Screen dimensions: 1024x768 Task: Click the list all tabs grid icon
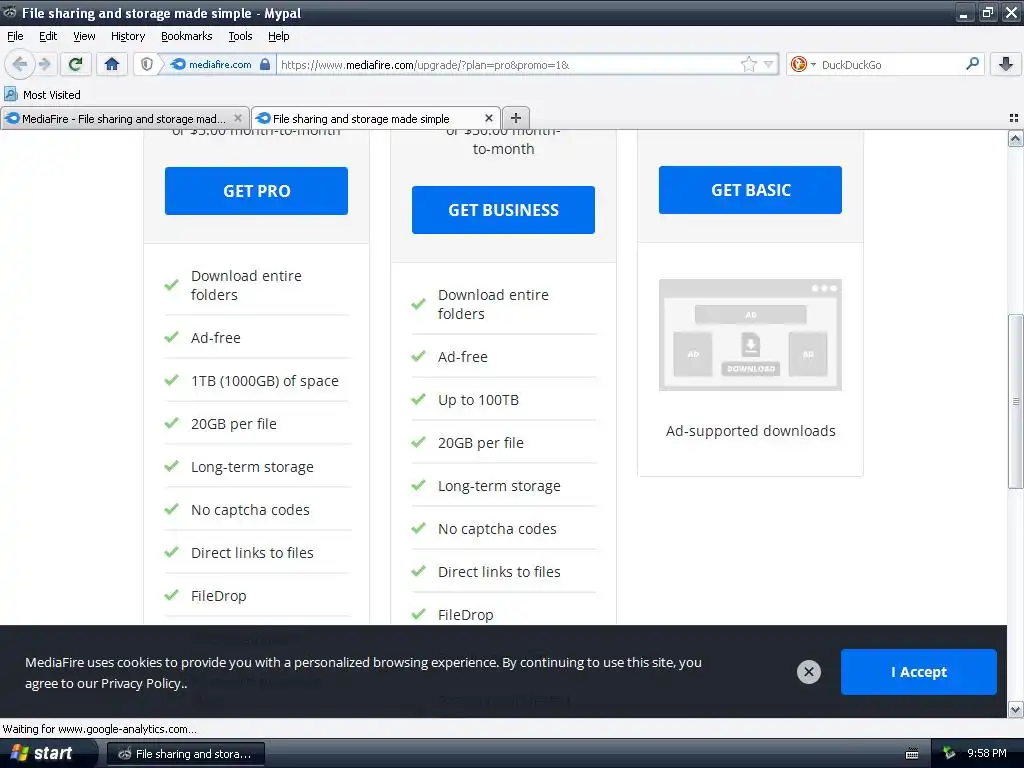click(x=1014, y=118)
